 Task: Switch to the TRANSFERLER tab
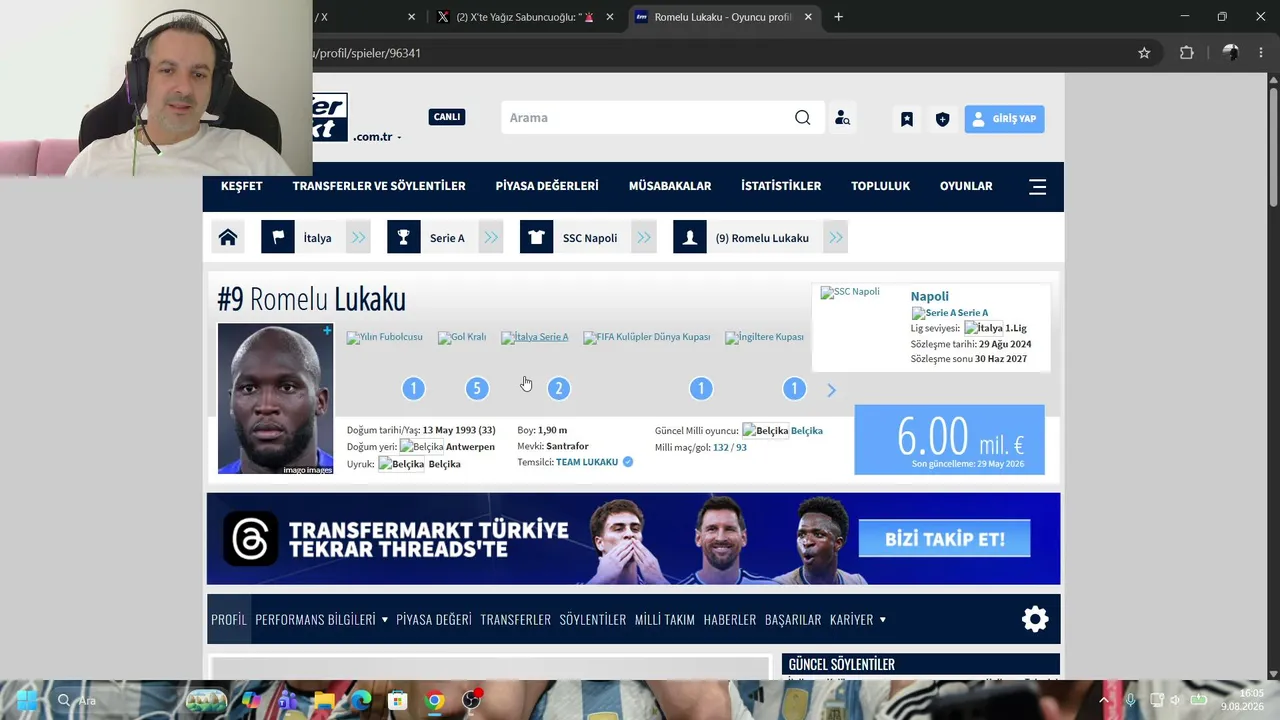coord(516,619)
